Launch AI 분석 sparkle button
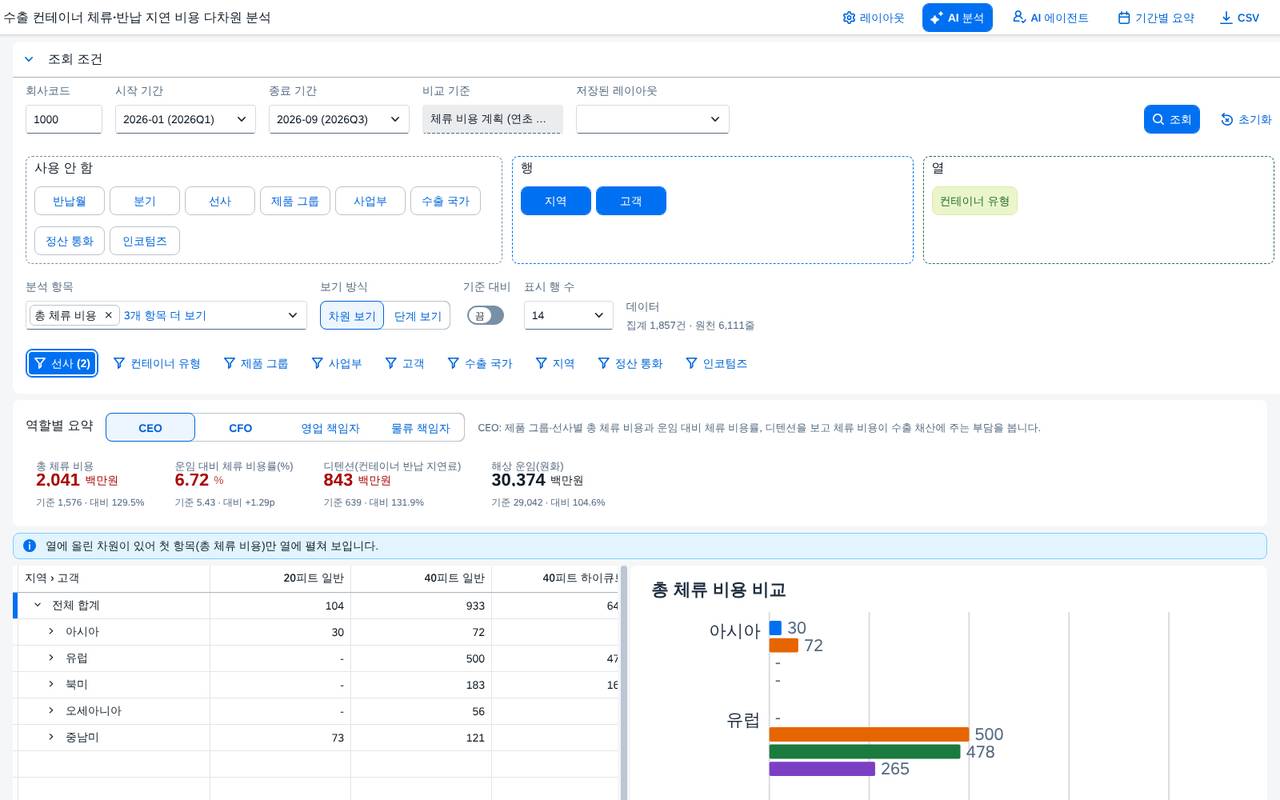This screenshot has width=1280, height=800. click(x=957, y=18)
